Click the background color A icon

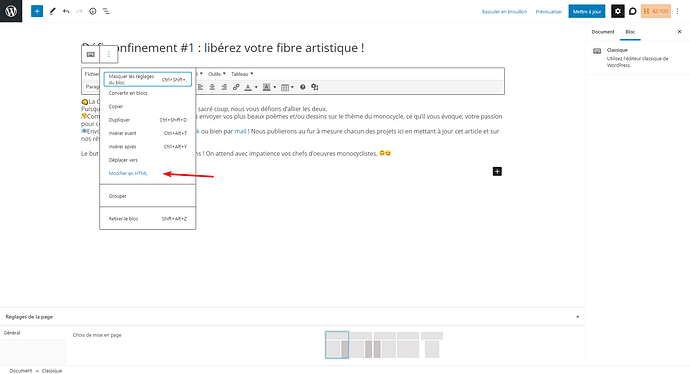pyautogui.click(x=266, y=87)
